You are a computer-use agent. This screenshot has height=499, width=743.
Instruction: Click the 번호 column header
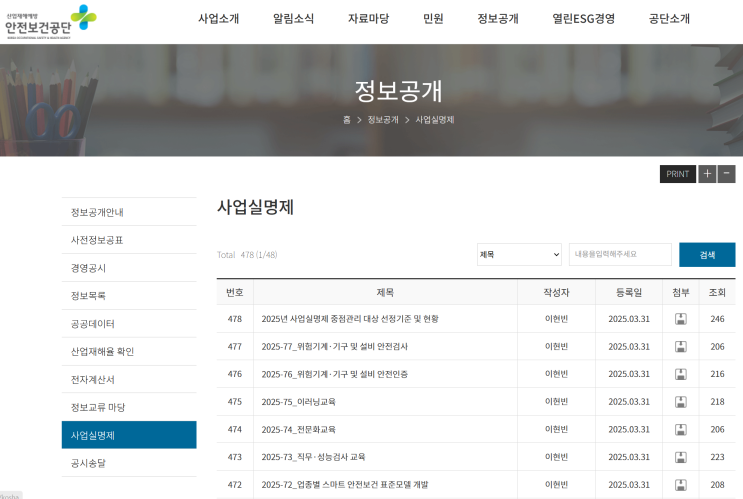[235, 292]
